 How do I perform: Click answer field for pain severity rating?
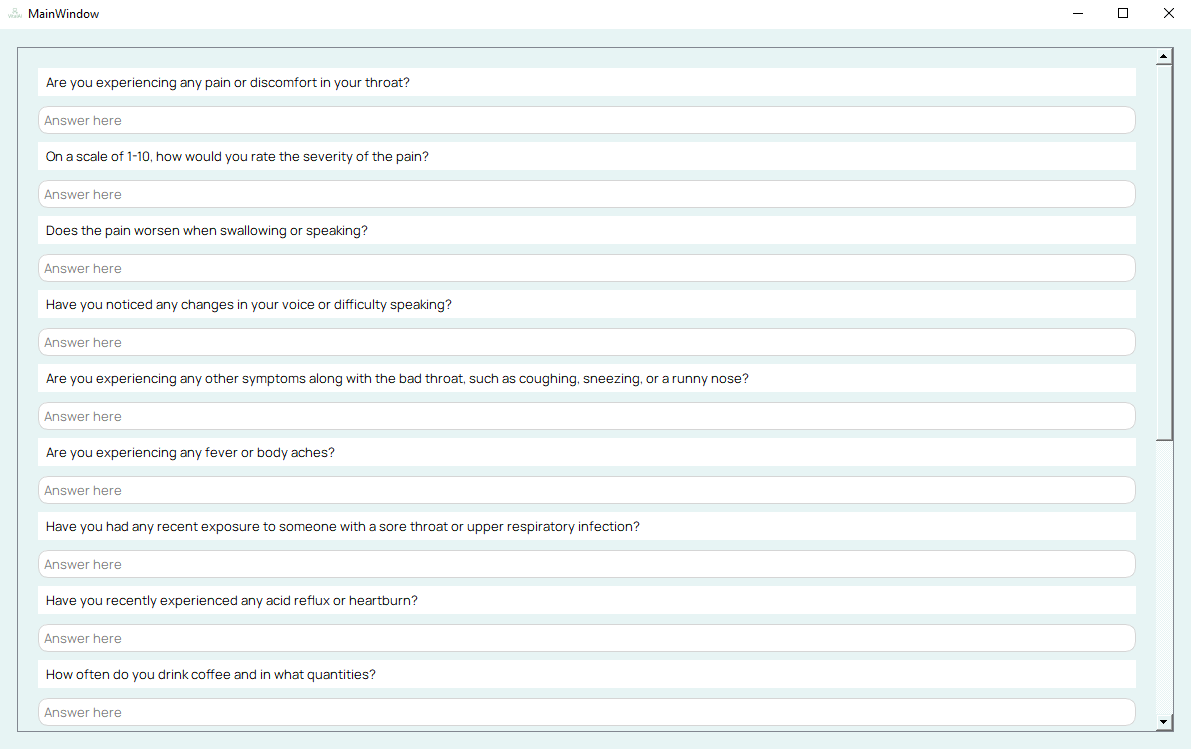click(x=586, y=194)
